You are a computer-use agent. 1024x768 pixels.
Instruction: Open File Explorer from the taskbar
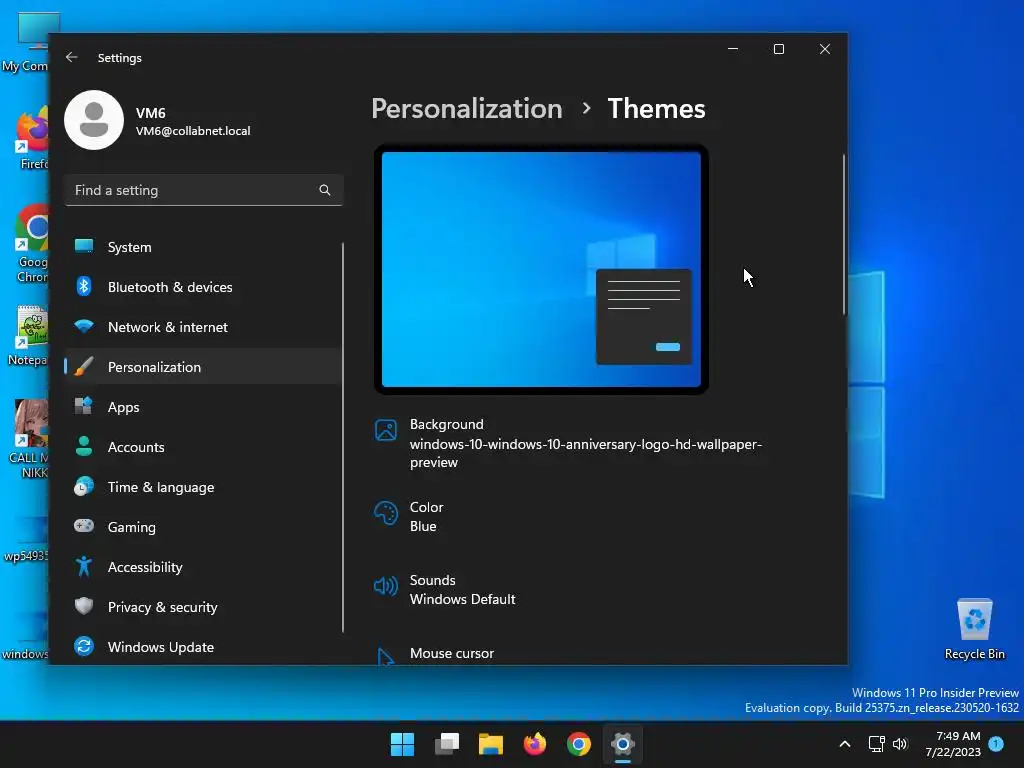[490, 744]
